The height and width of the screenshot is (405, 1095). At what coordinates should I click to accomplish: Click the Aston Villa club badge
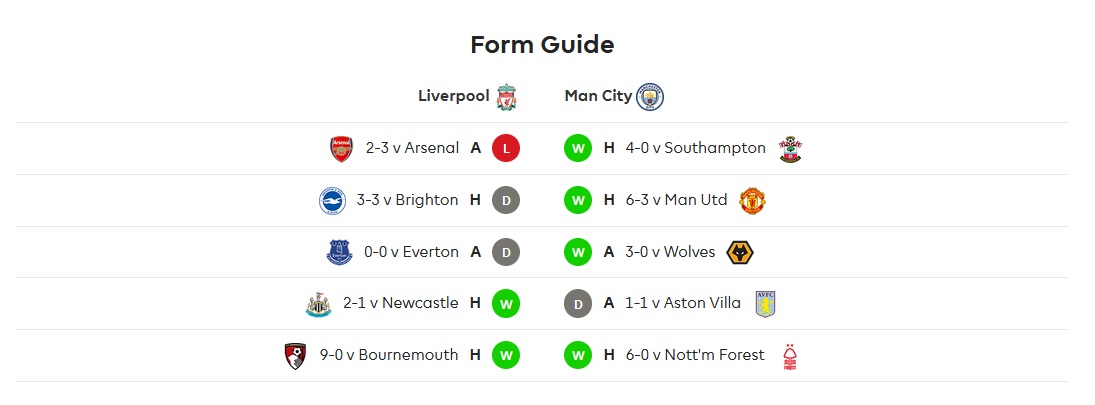(x=766, y=304)
